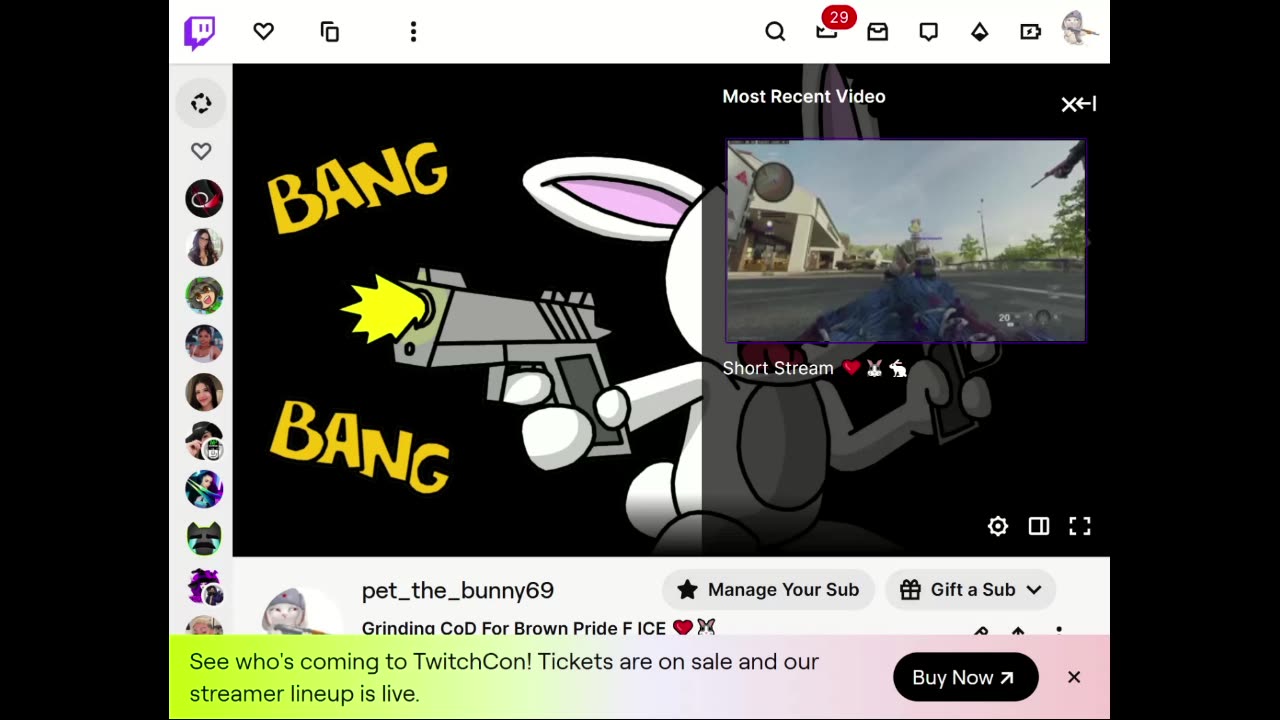Open the Prime loot tray icon

pyautogui.click(x=878, y=32)
